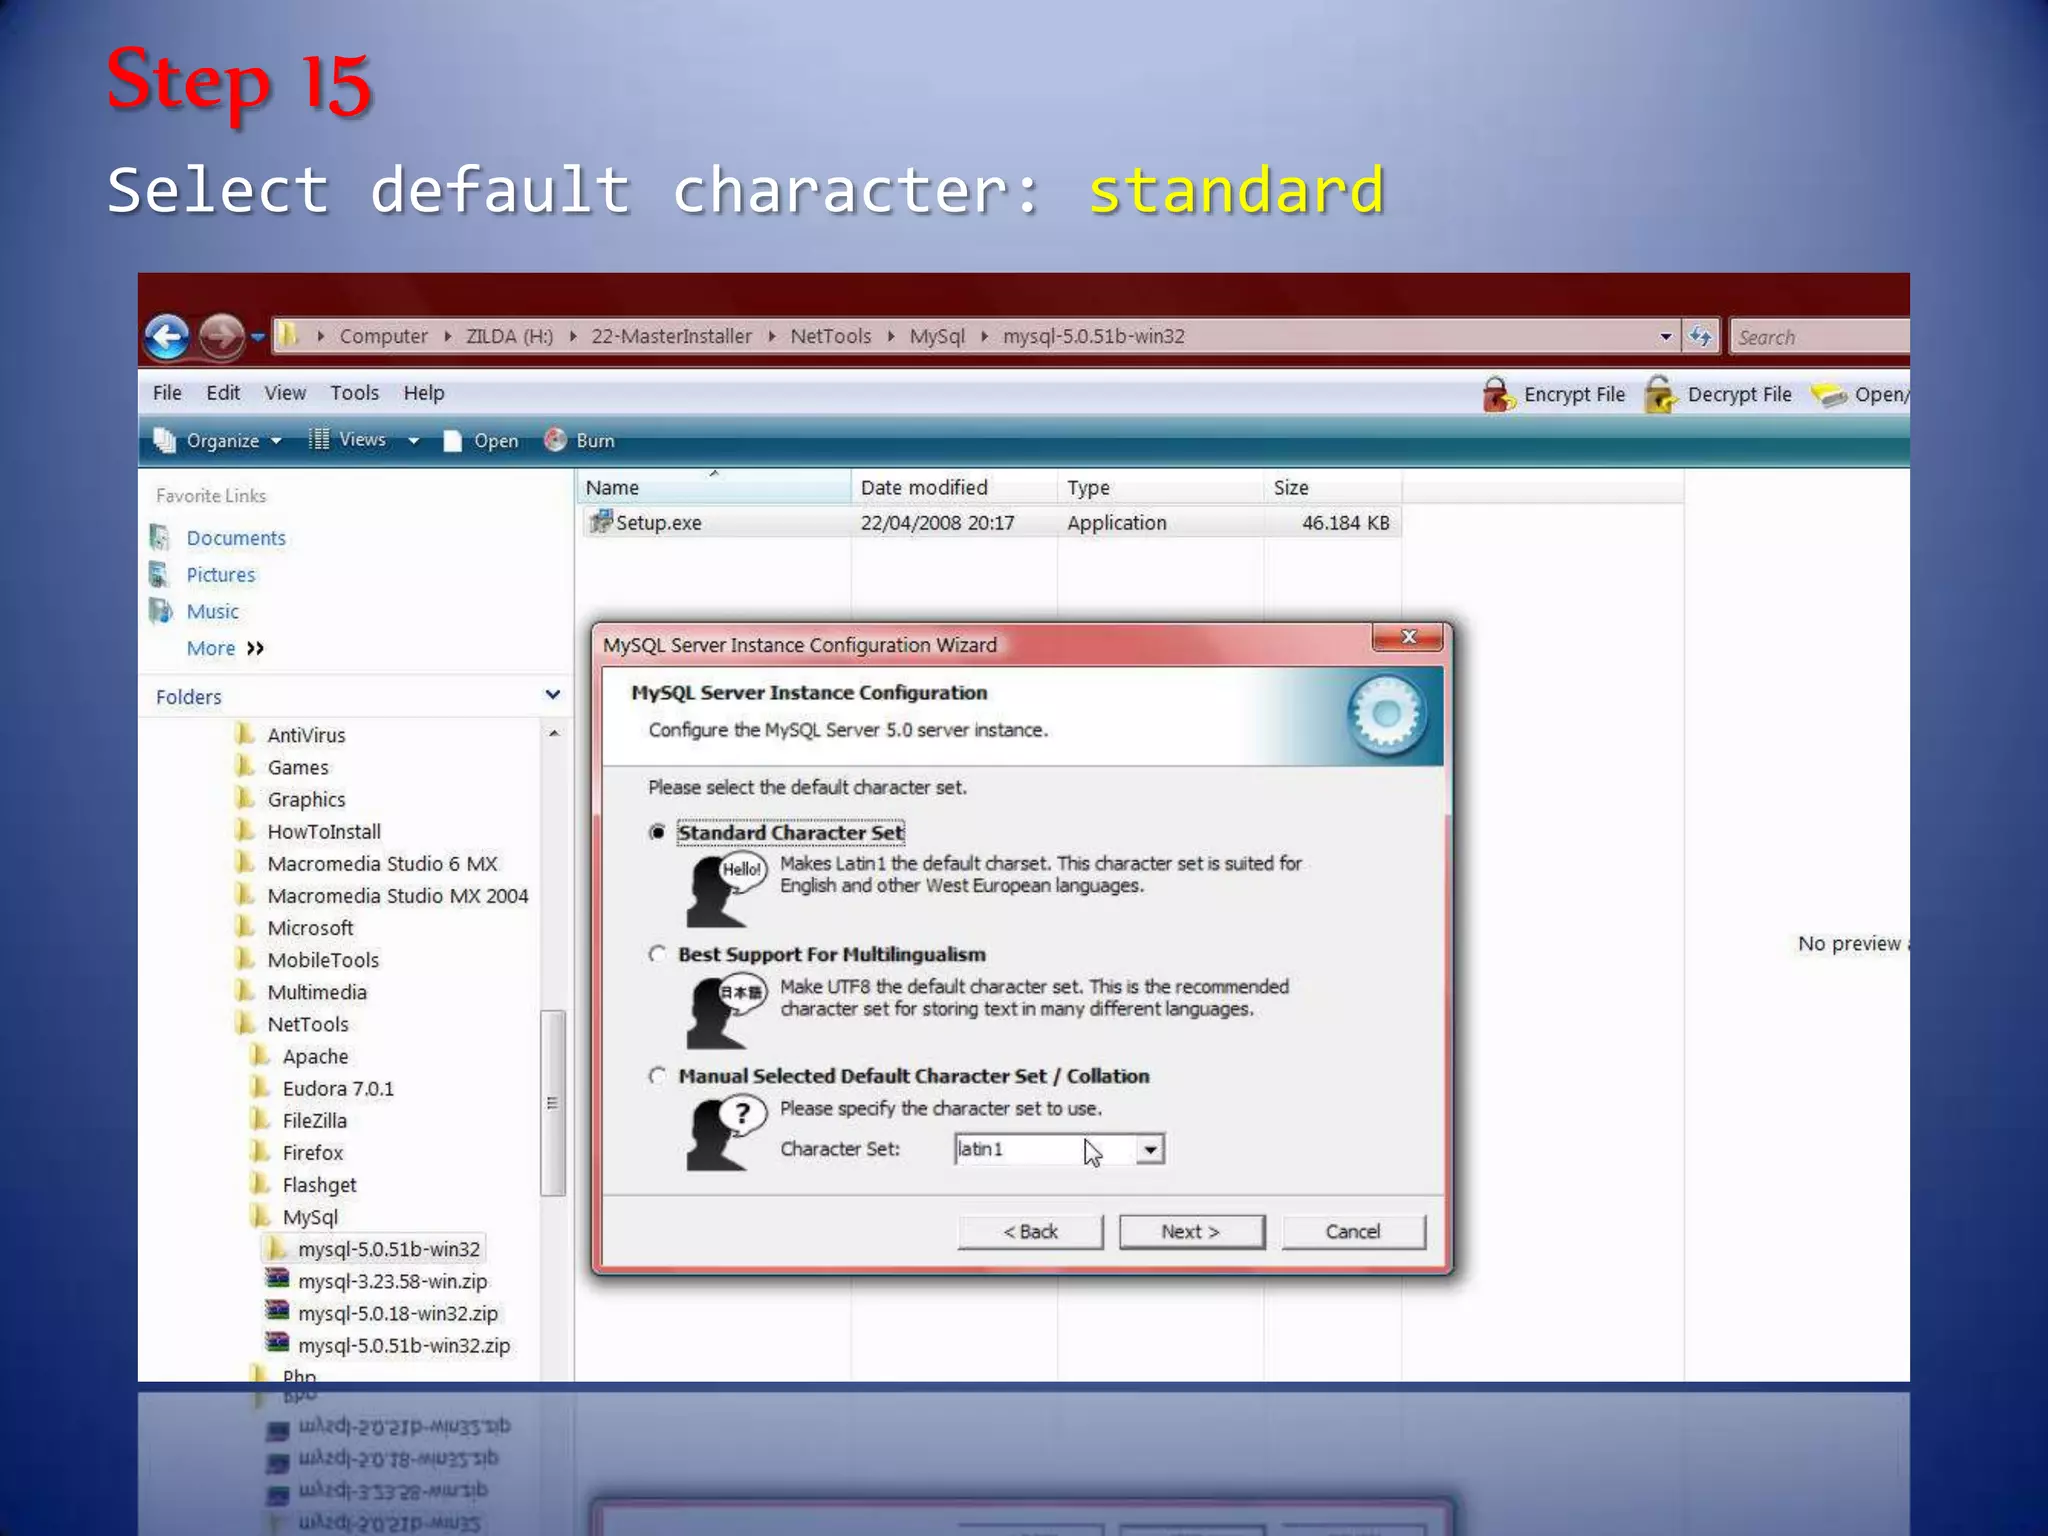Select the Microsoft folder icon

coord(244,927)
